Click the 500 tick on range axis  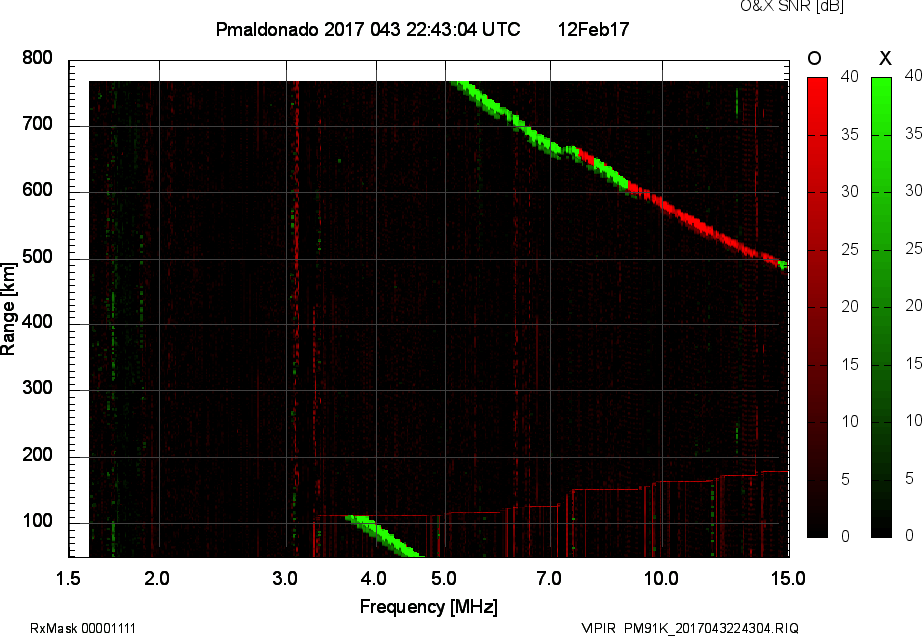pos(37,257)
